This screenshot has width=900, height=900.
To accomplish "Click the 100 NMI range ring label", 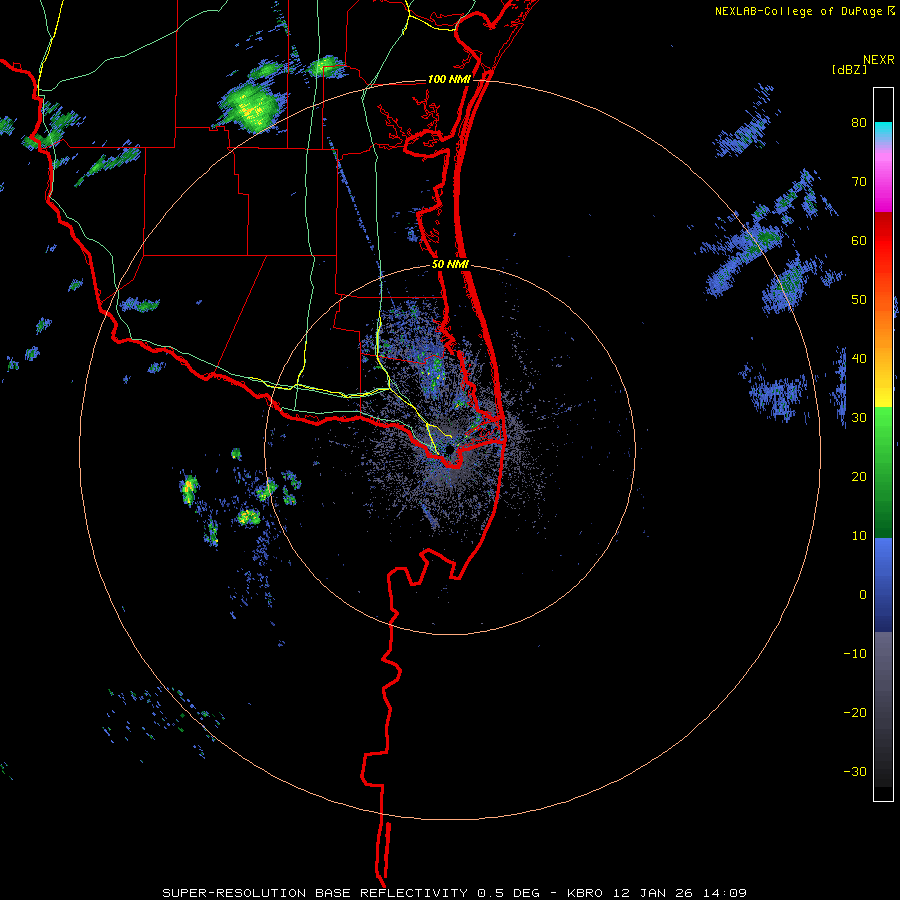I will 449,79.
